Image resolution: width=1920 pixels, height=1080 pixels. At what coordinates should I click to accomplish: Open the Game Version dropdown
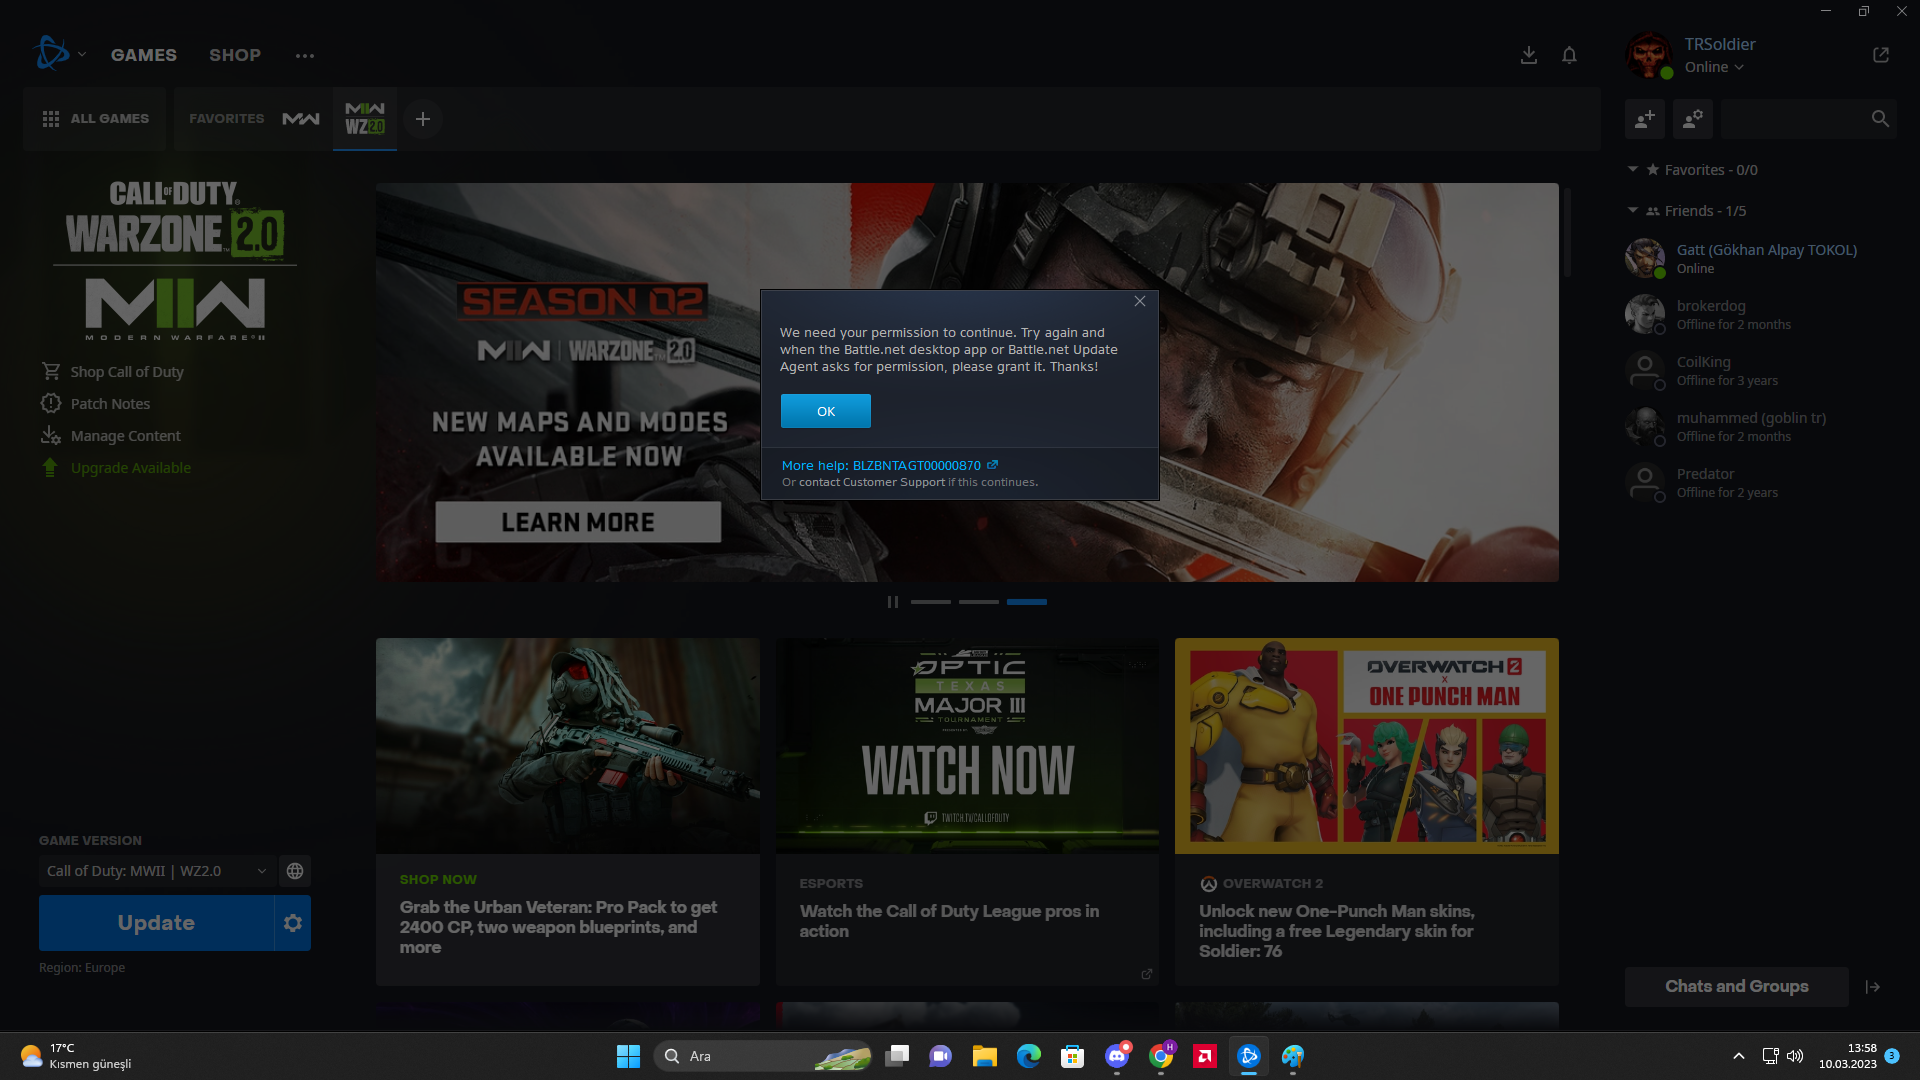[x=157, y=871]
